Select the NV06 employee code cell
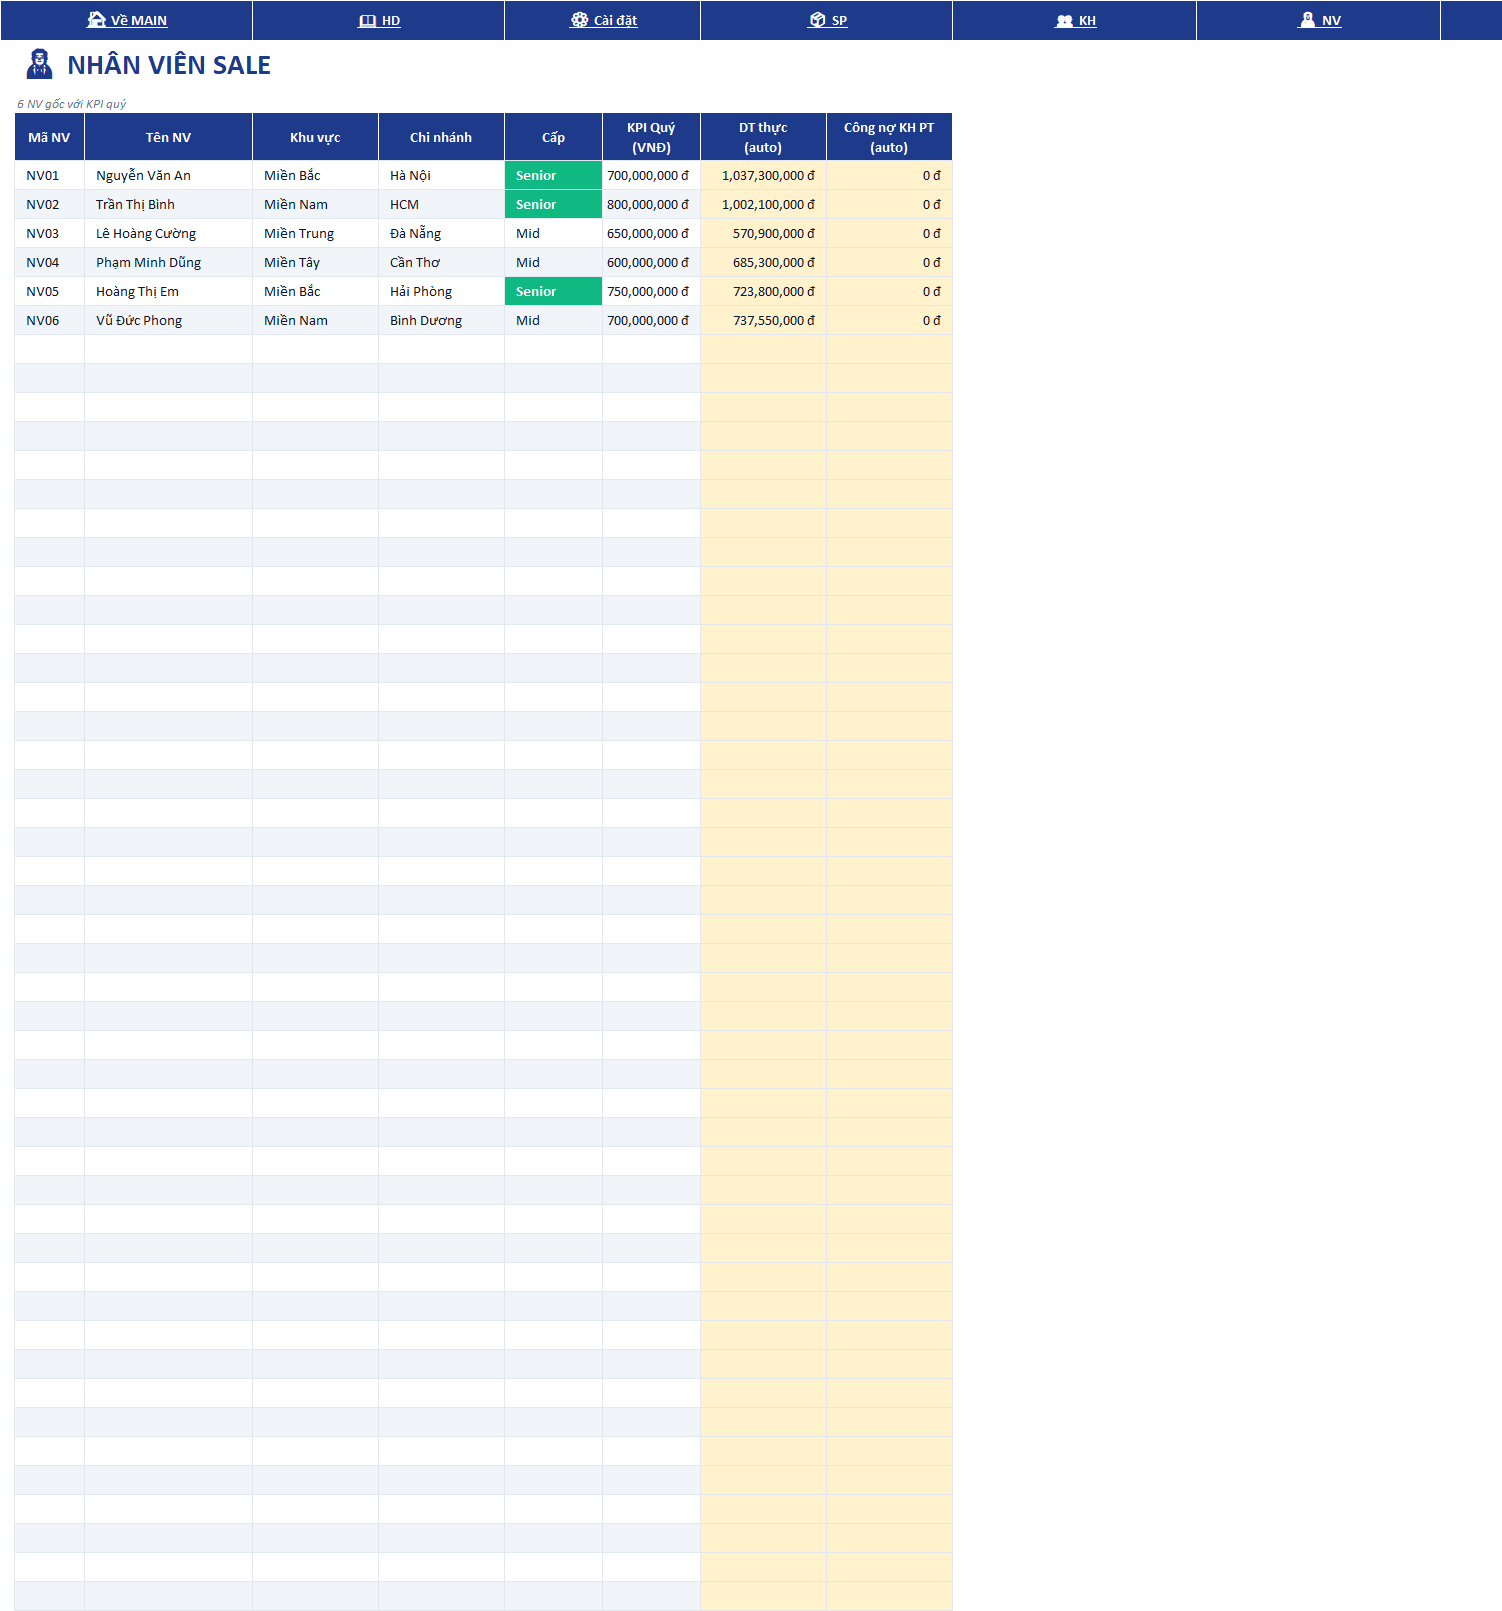 click(49, 320)
